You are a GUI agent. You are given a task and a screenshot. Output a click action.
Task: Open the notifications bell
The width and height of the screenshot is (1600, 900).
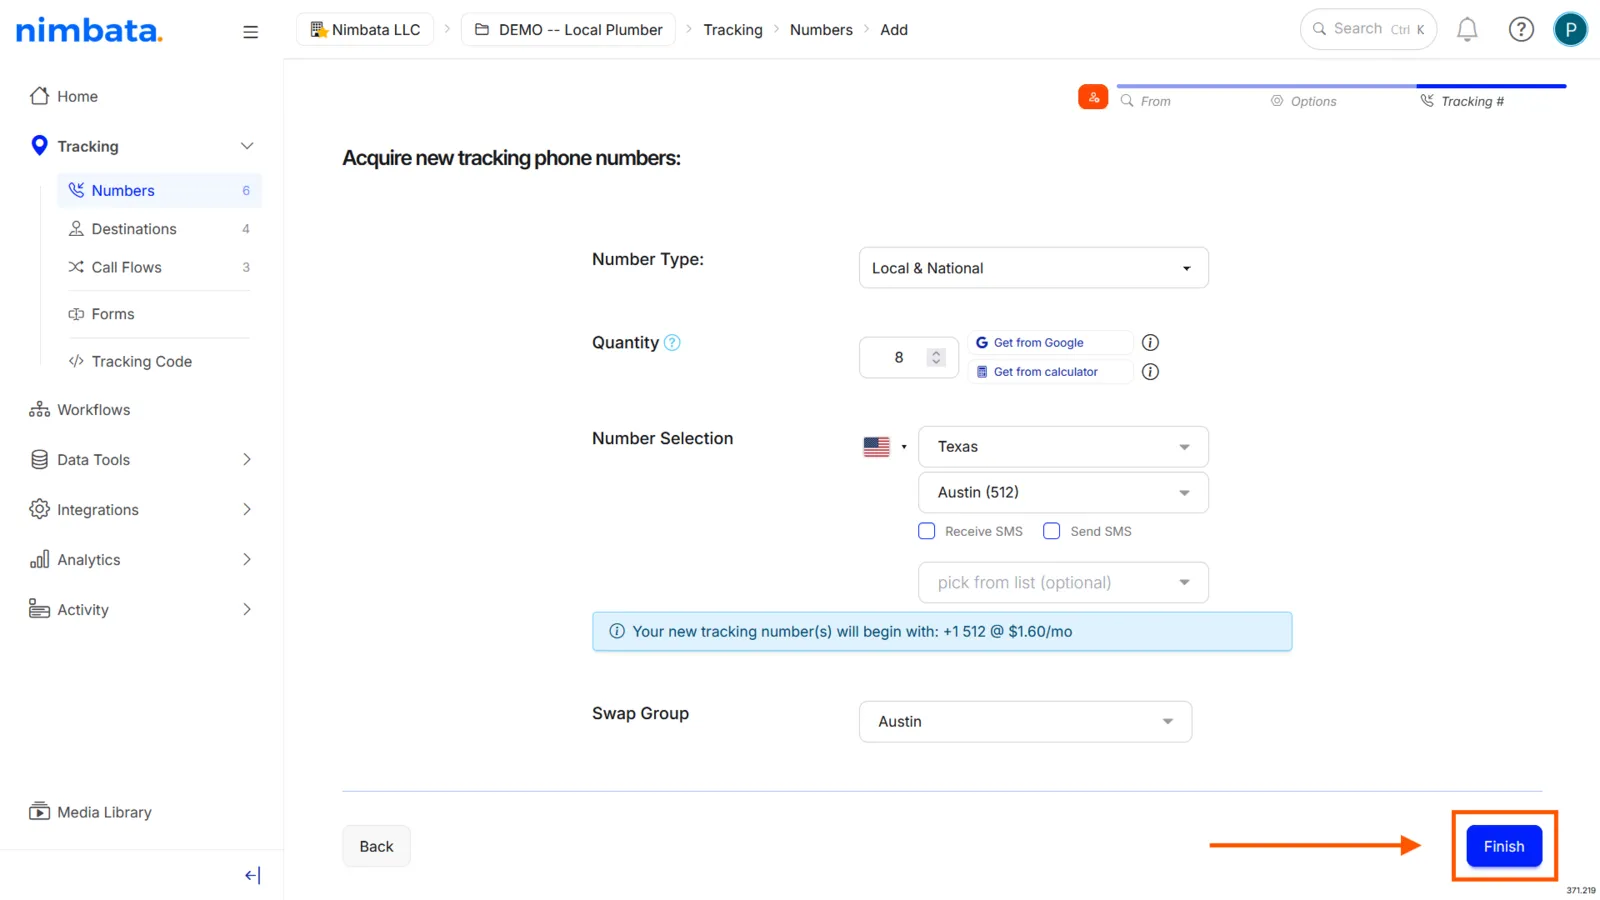coord(1467,30)
